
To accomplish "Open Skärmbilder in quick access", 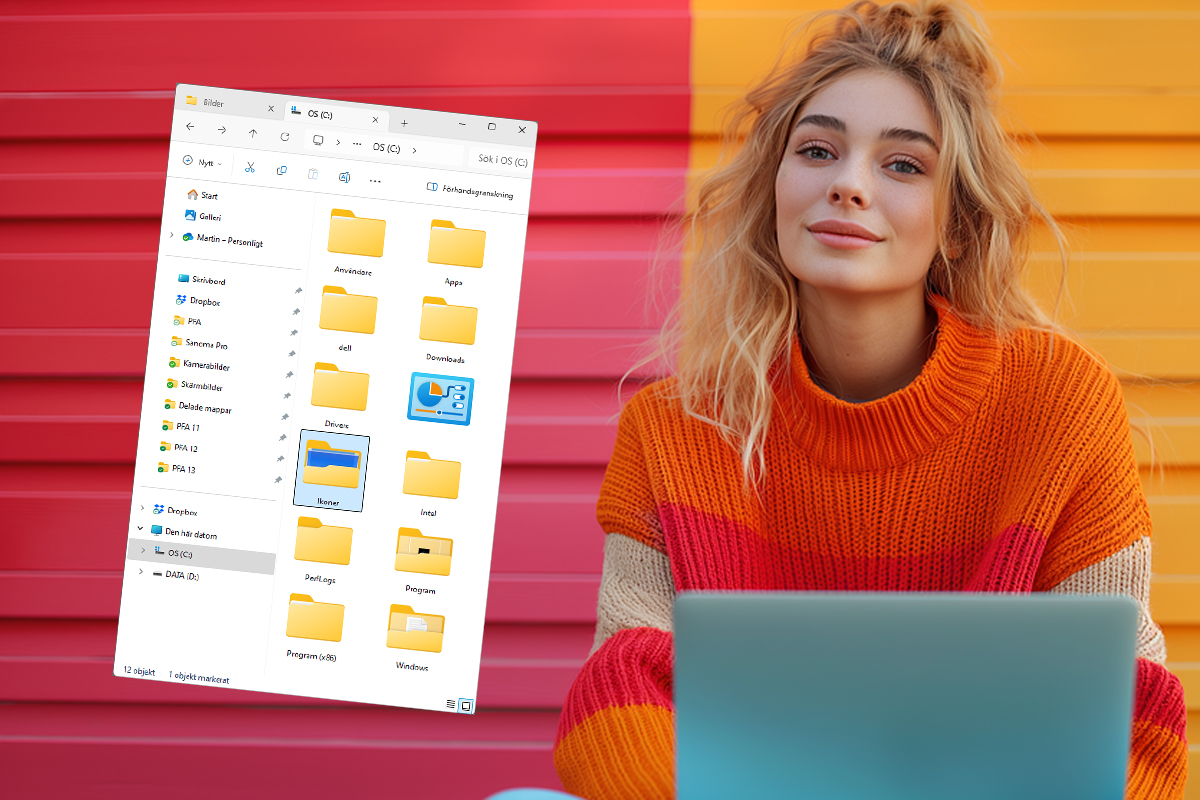I will point(194,384).
